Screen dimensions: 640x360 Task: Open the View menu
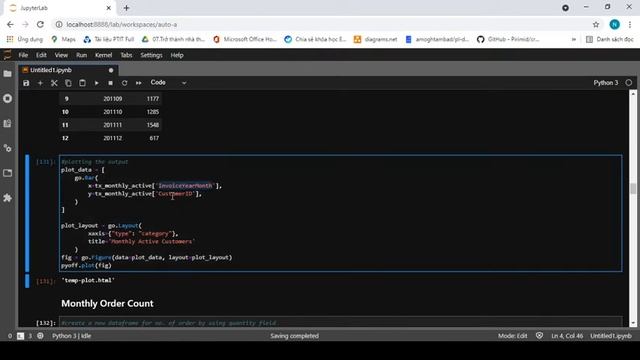(61, 55)
